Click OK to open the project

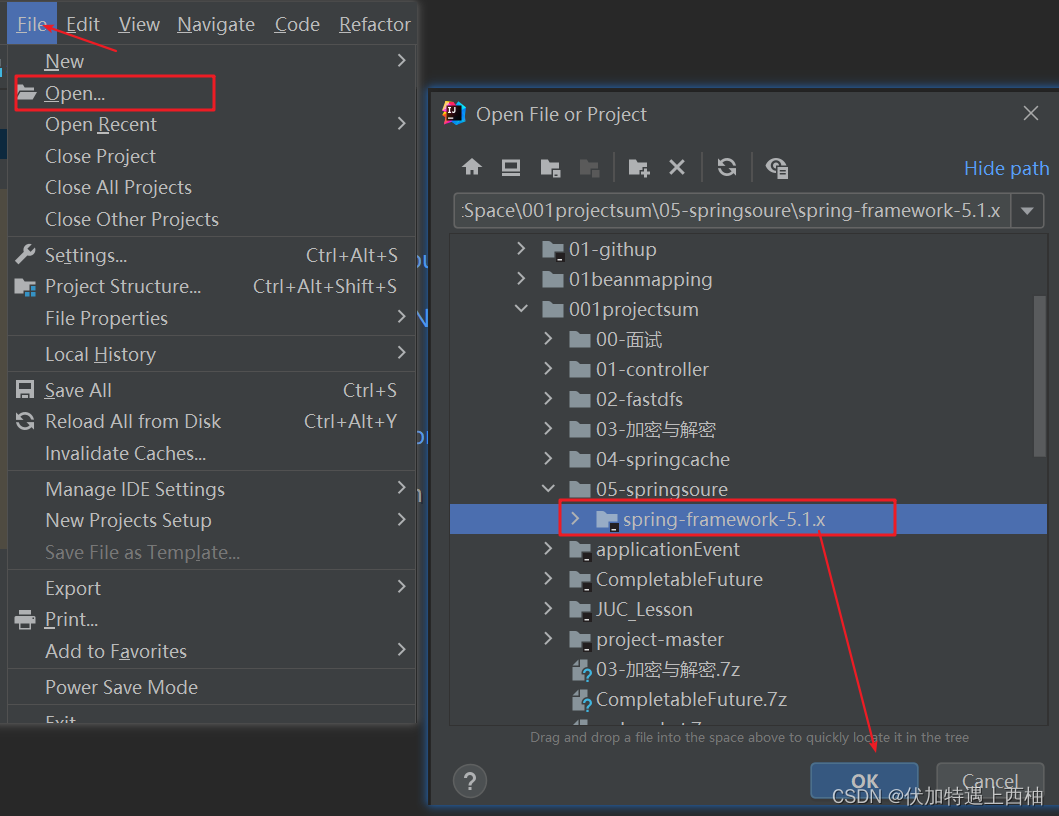864,781
